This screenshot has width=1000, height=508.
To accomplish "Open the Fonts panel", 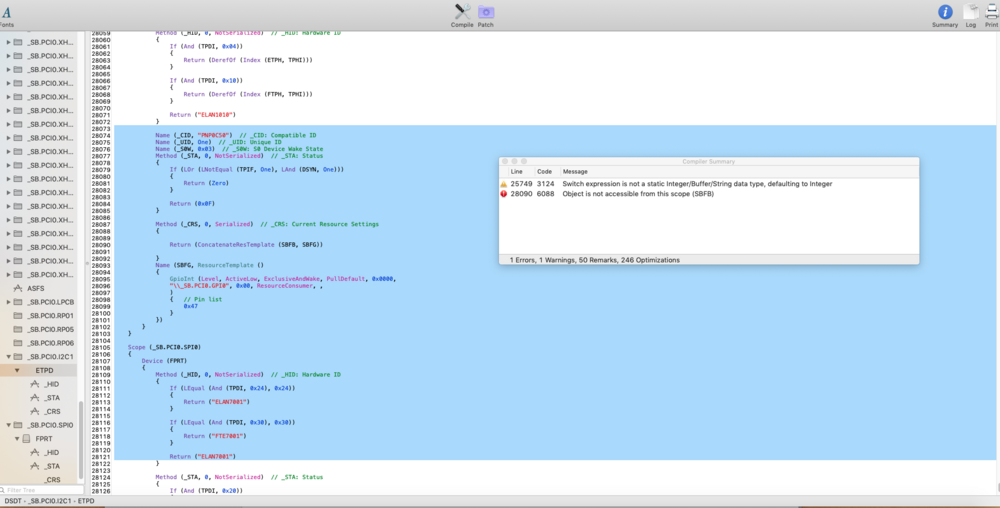I will tap(6, 14).
